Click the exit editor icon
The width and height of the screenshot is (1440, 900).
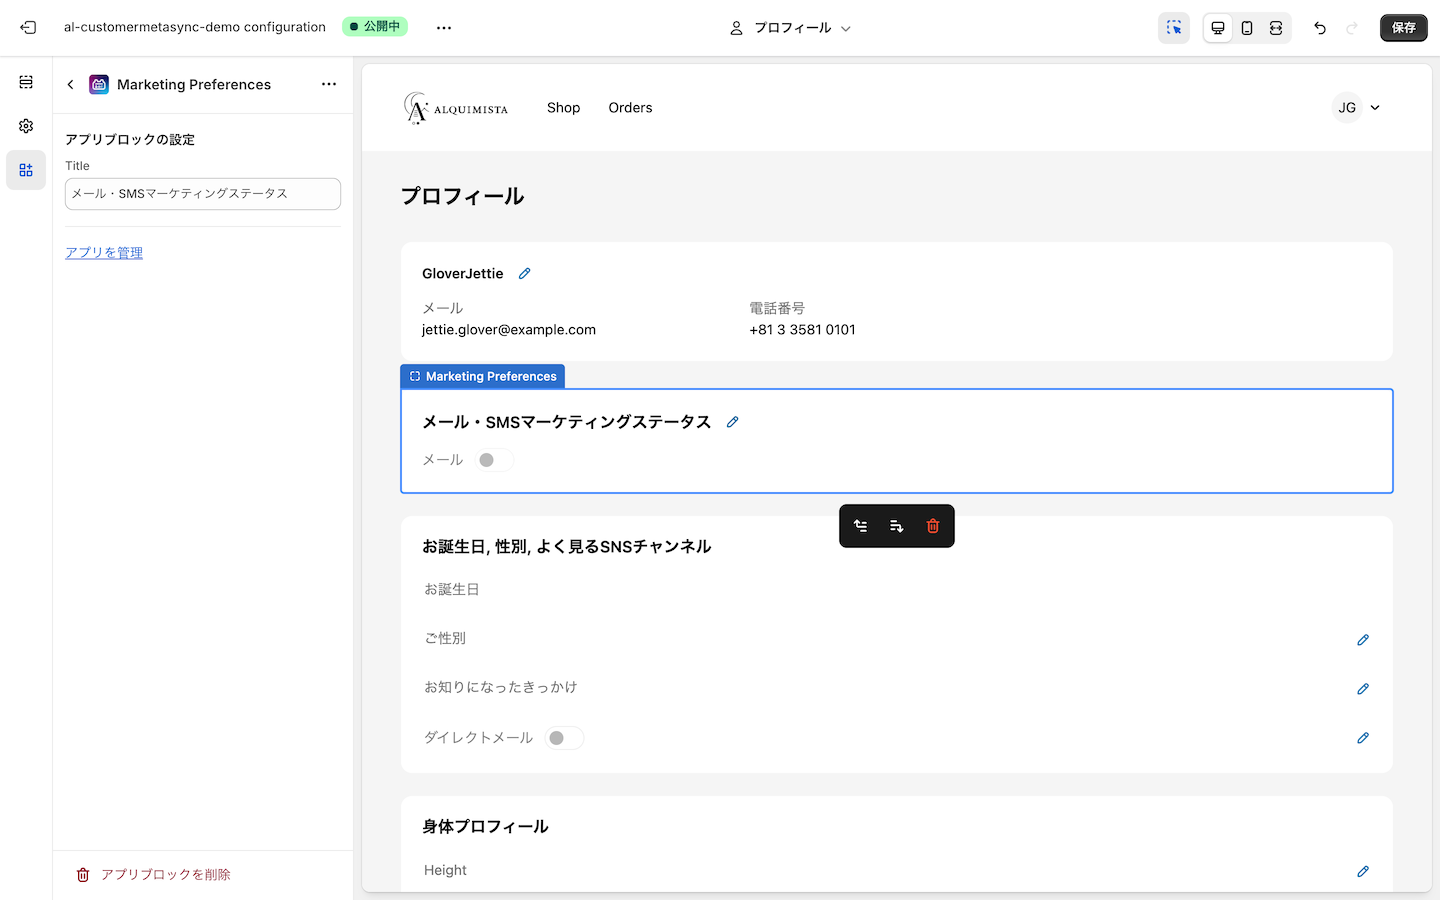(x=28, y=28)
